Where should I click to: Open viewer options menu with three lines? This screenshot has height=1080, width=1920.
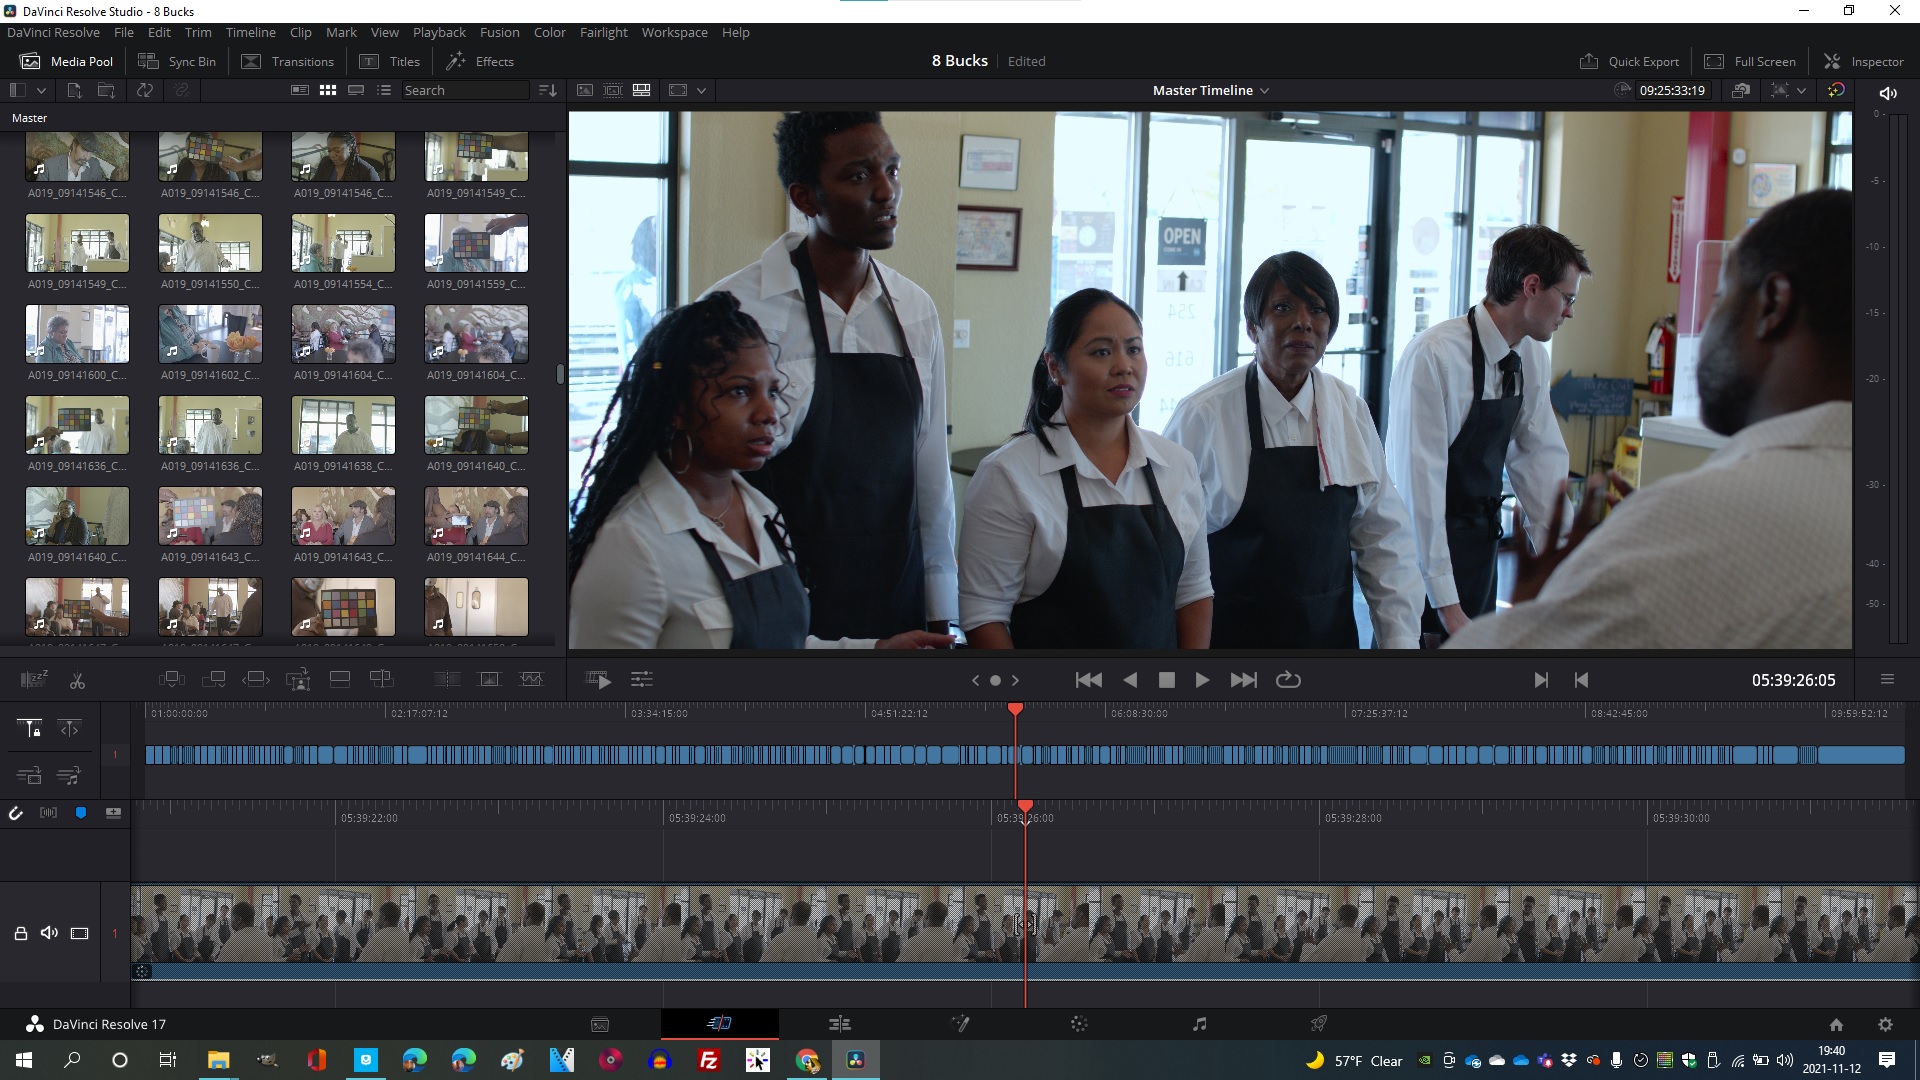1887,680
